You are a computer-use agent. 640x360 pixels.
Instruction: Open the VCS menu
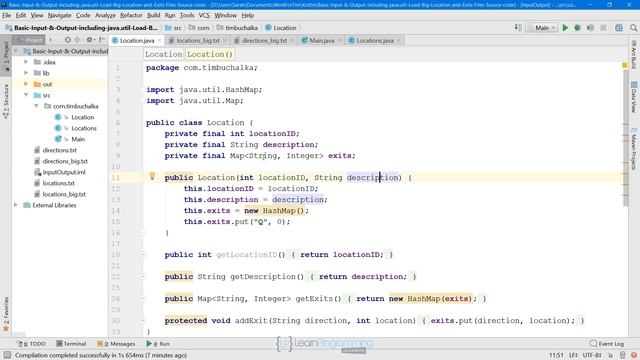coord(204,15)
